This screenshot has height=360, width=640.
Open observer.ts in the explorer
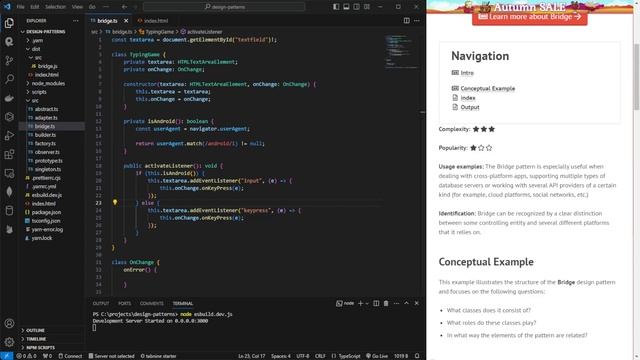coord(47,152)
